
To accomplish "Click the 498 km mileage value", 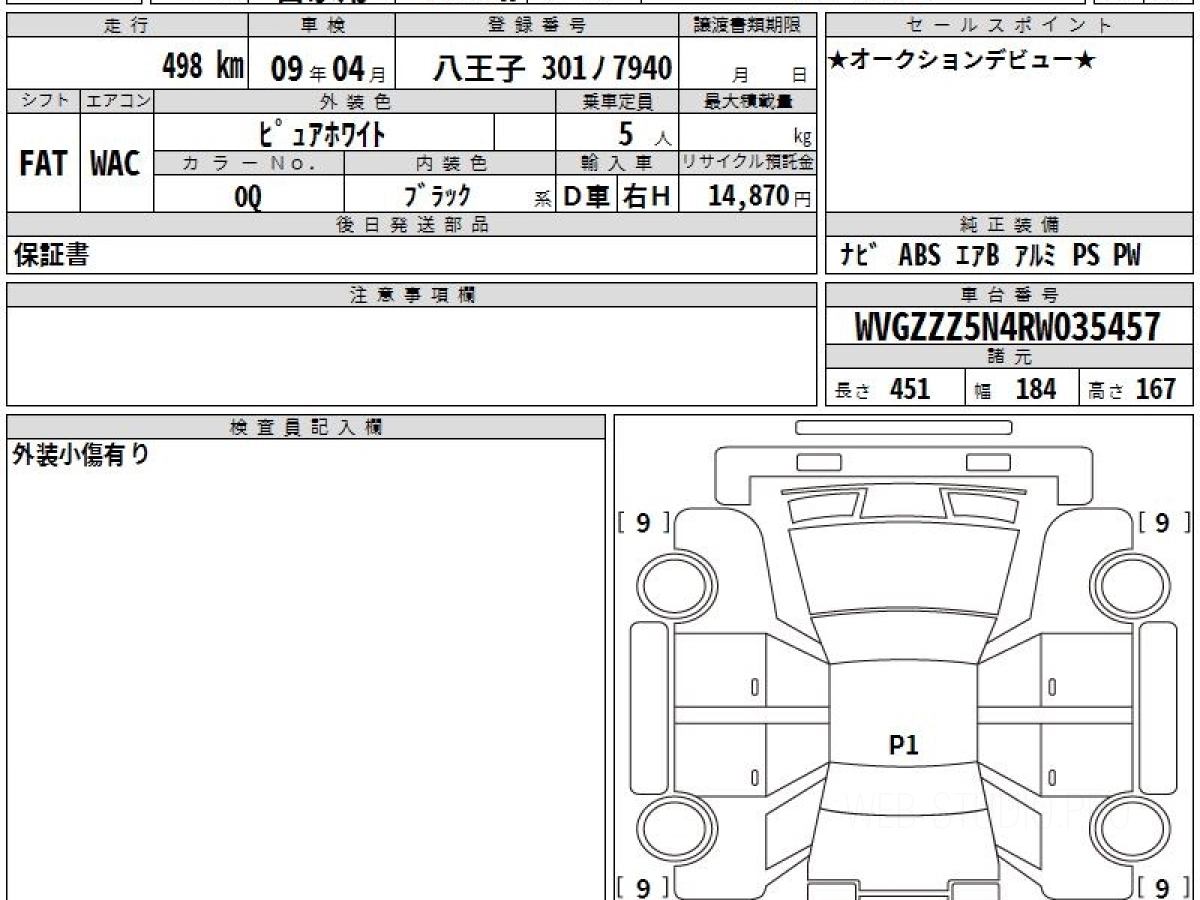I will pos(203,67).
